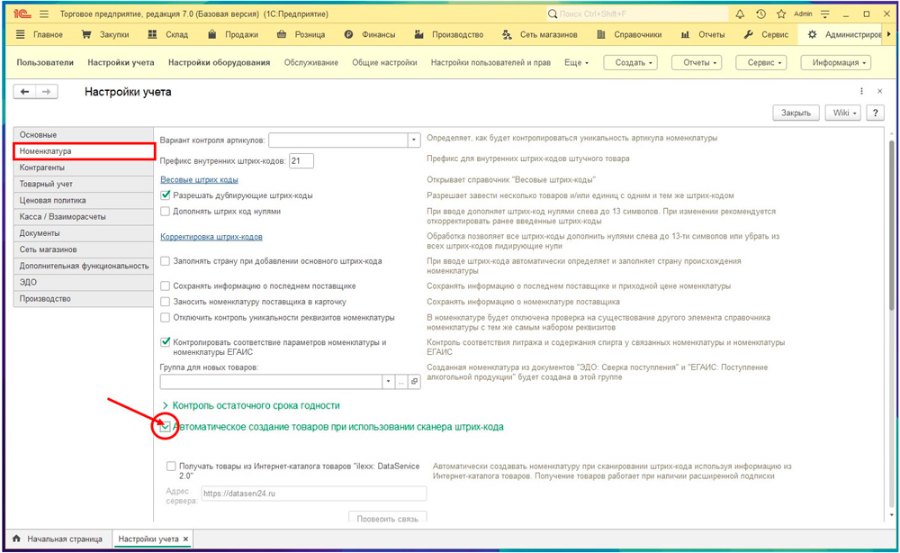Click the Сеть магазинов icon

point(507,34)
